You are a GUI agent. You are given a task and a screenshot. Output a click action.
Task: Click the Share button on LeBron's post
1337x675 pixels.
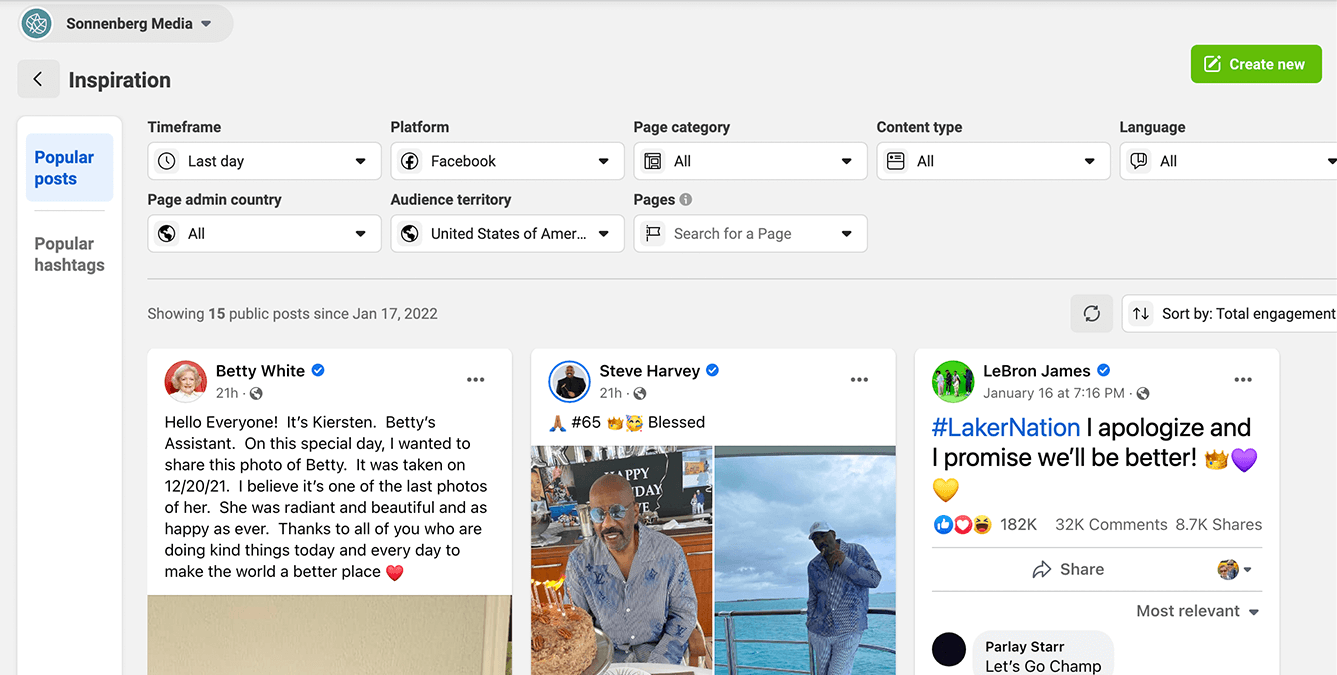(1068, 569)
